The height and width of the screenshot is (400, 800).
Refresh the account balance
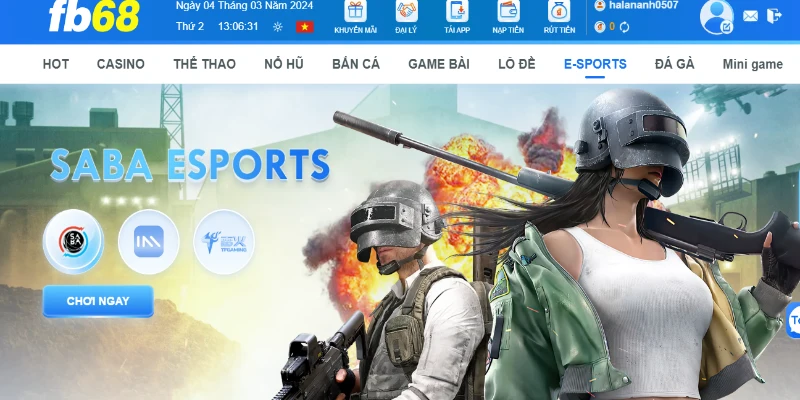pos(624,27)
